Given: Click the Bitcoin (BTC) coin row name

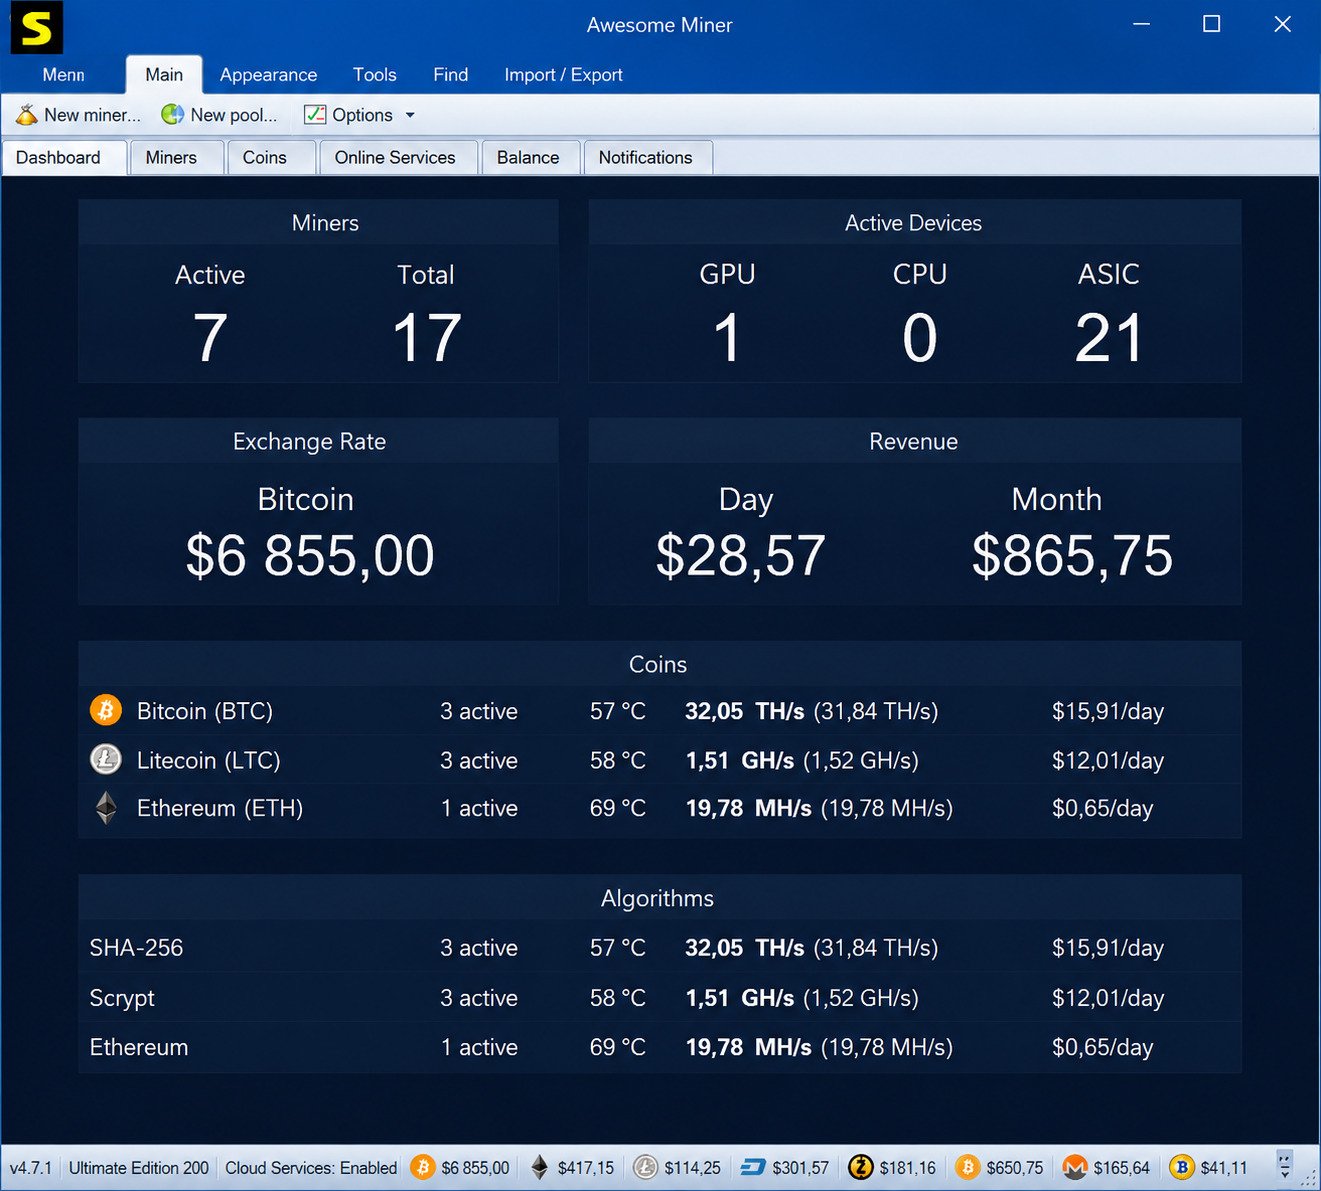Looking at the screenshot, I should click(x=205, y=711).
